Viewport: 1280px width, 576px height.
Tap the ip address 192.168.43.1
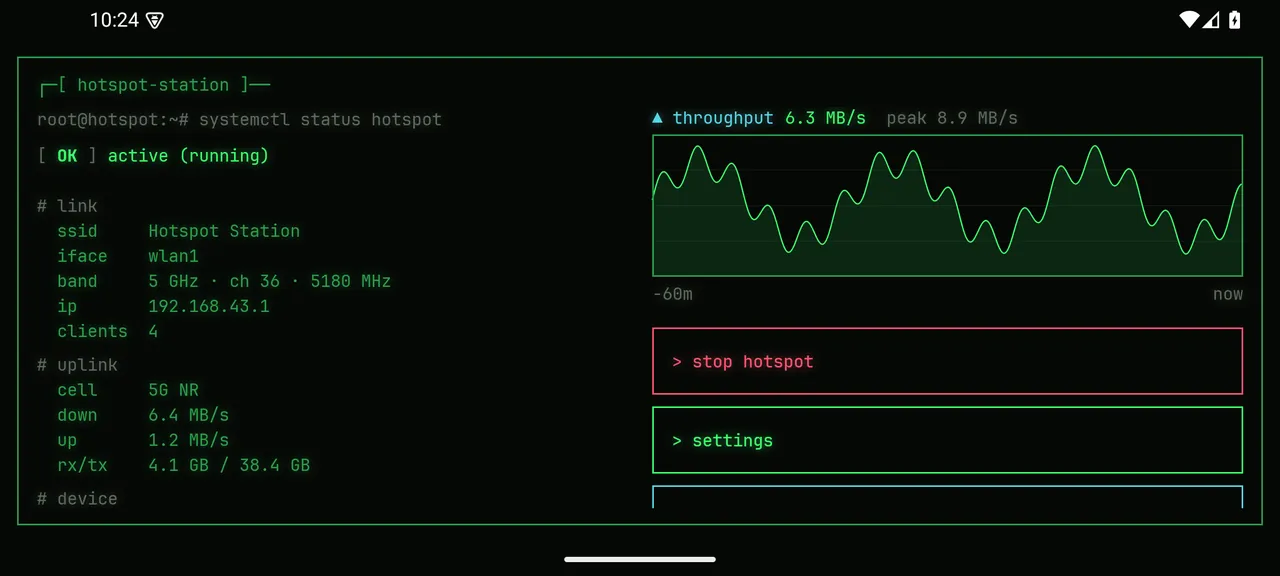(x=209, y=306)
